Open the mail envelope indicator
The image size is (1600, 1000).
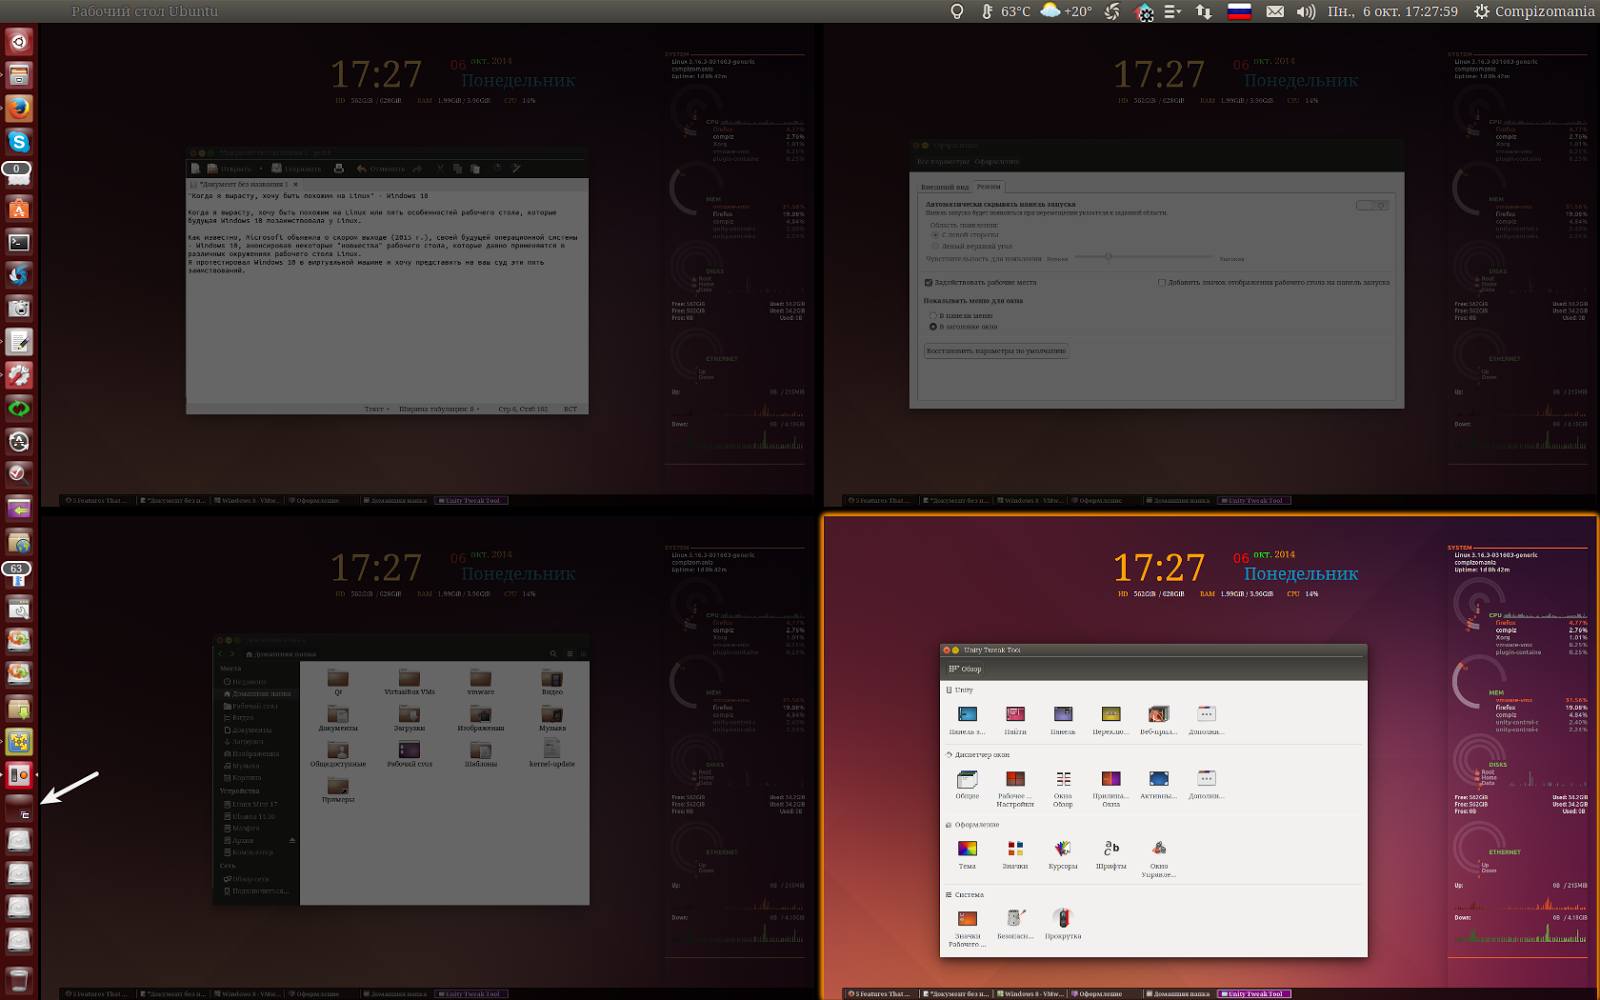tap(1275, 12)
